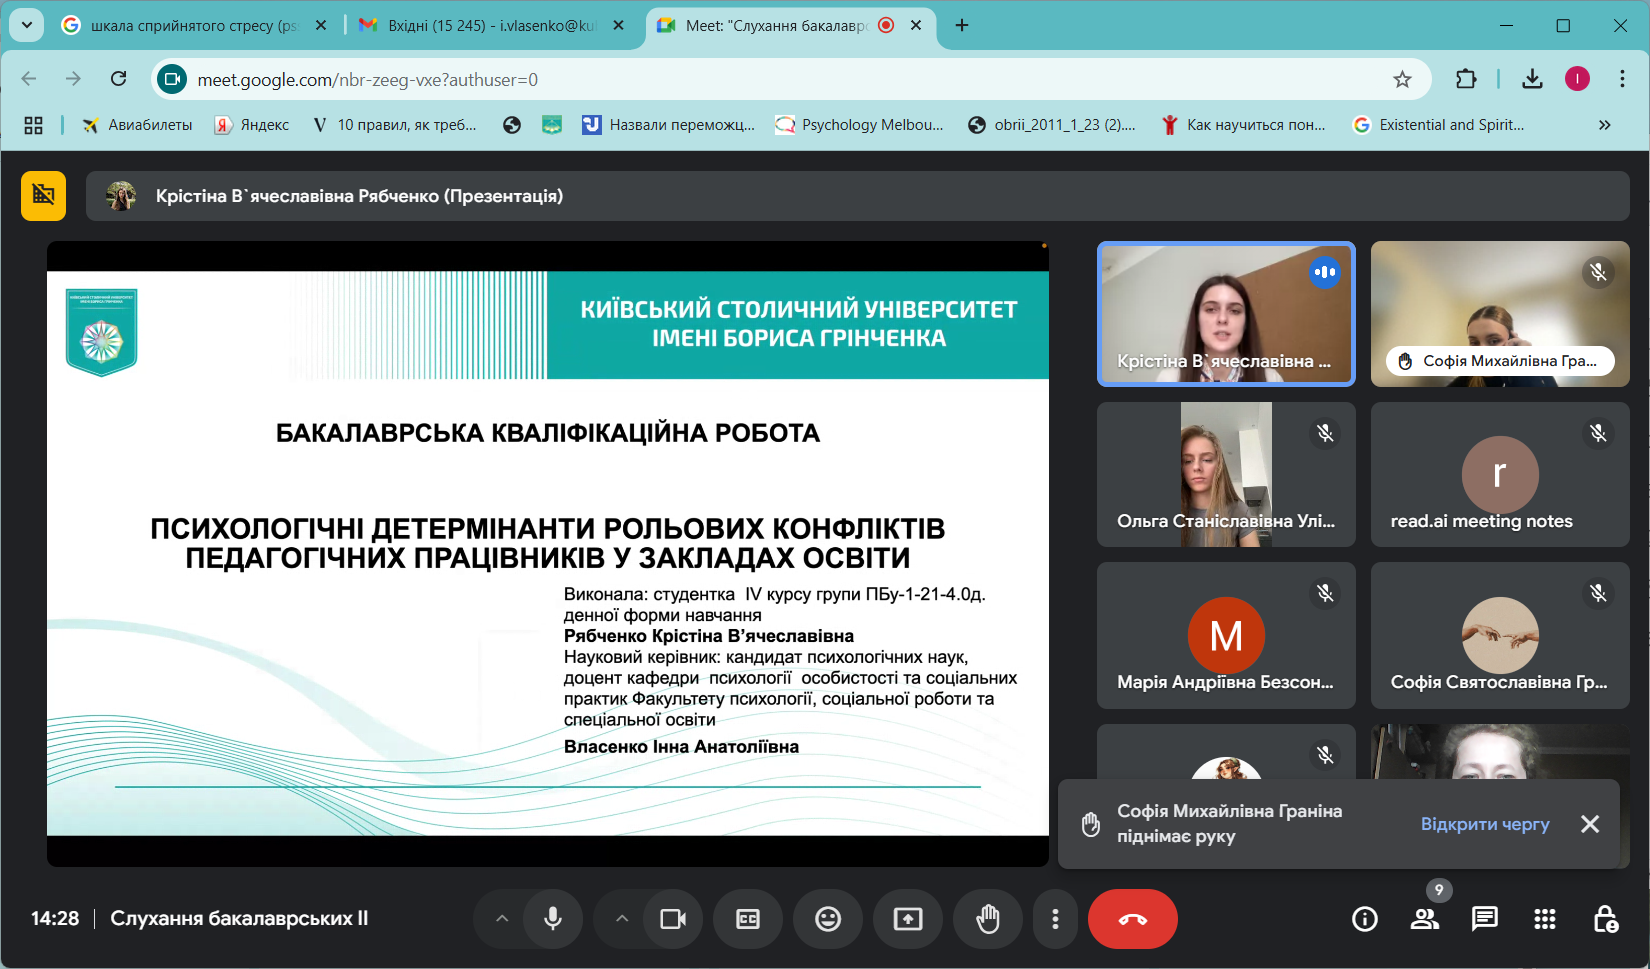Open the '10 правил, як треб...' bookmark
Screen dimensions: 1650x969
click(394, 125)
